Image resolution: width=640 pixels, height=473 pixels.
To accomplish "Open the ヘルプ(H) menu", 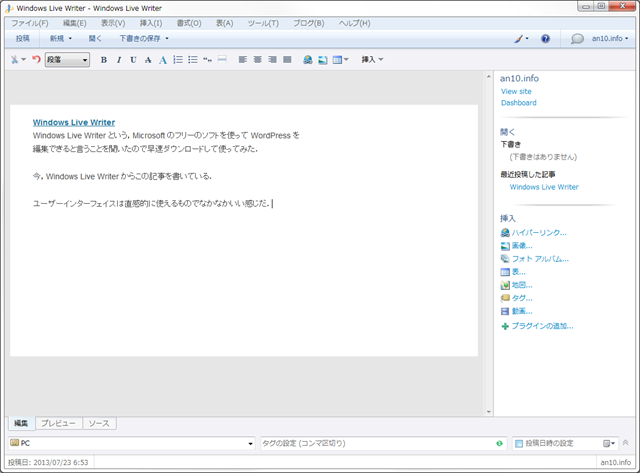I will (x=355, y=23).
